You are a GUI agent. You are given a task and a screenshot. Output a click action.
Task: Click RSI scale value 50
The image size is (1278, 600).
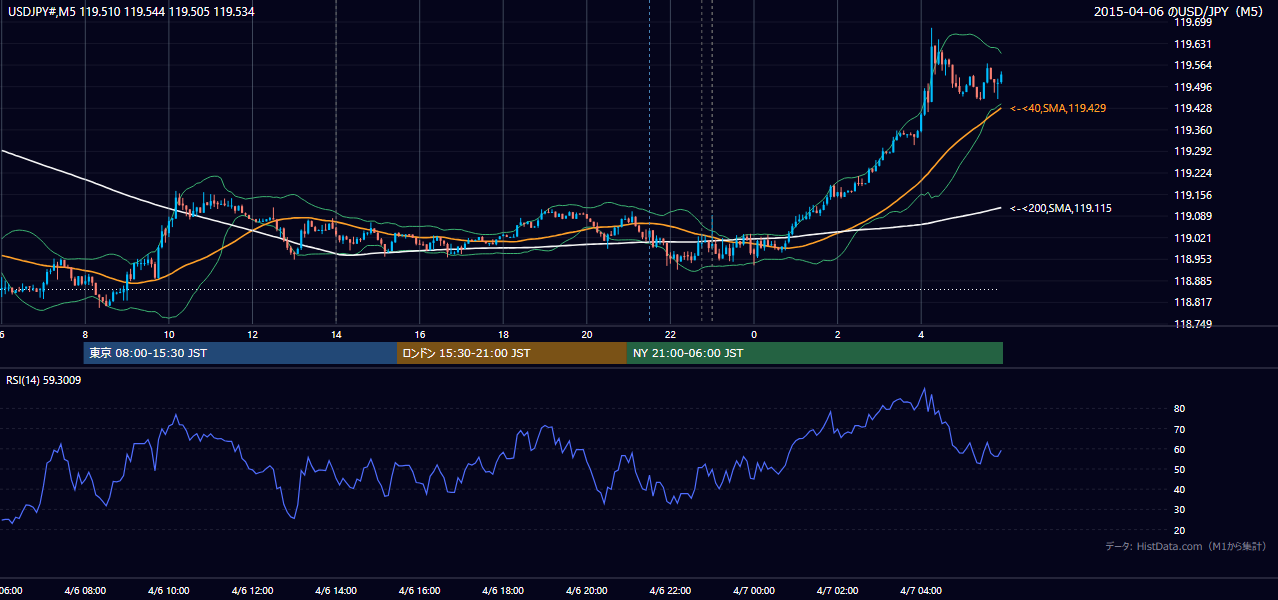[x=1180, y=470]
